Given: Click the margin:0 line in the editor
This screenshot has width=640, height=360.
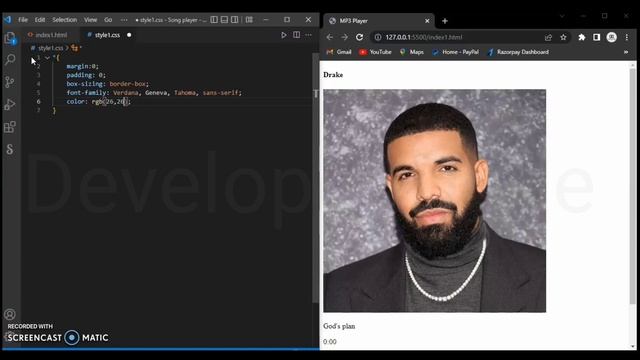Looking at the screenshot, I should tap(82, 66).
